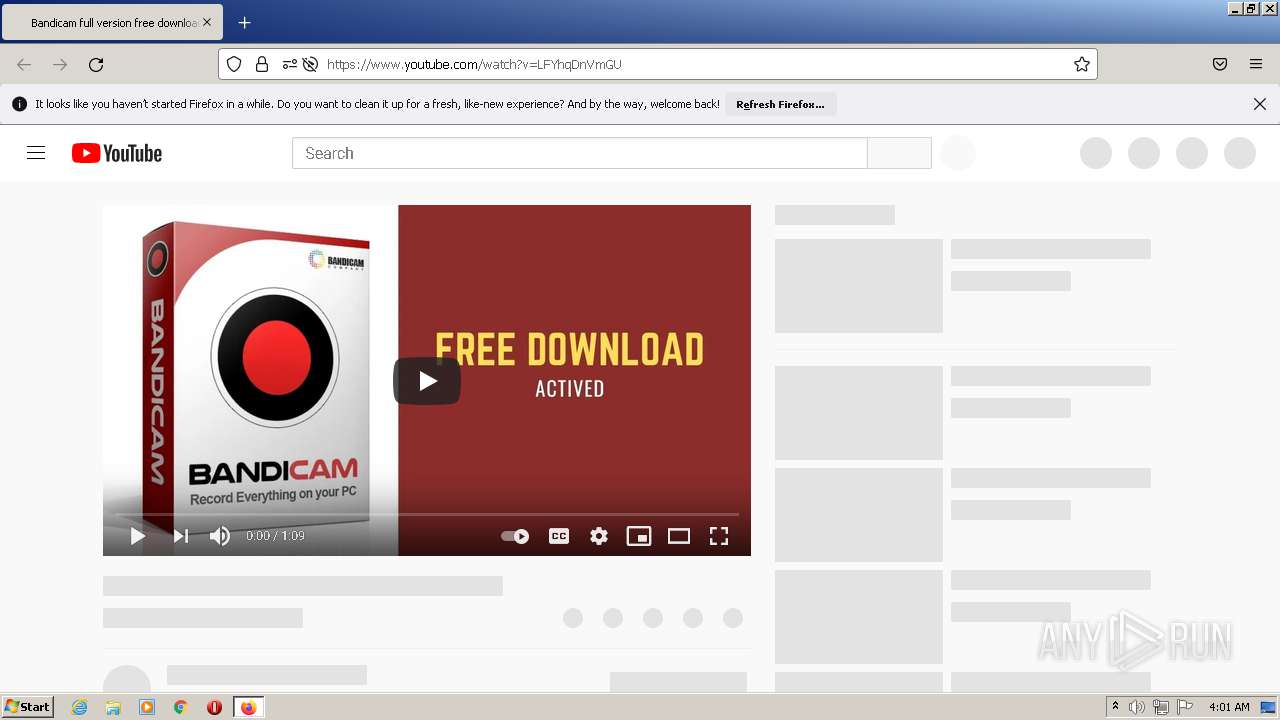Click inside the YouTube Search box
The height and width of the screenshot is (720, 1280).
[580, 153]
